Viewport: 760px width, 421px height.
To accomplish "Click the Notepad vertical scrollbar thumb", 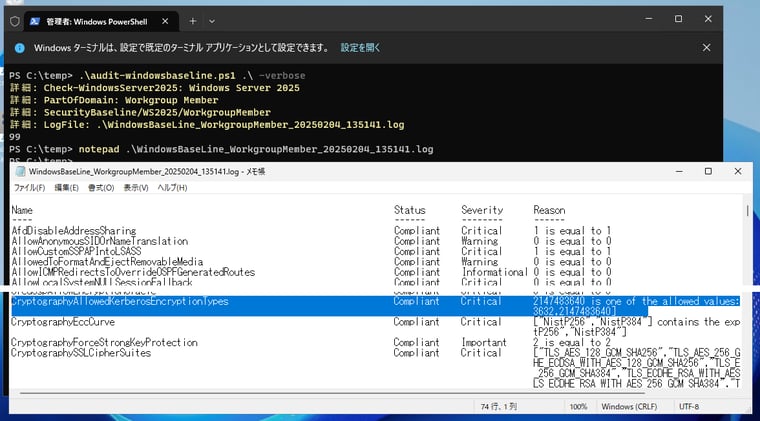I will click(747, 211).
